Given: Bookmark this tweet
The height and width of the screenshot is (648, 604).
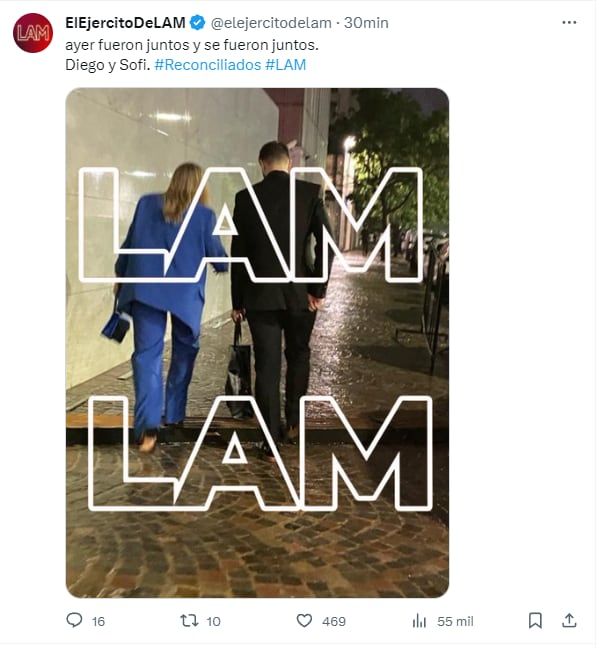Looking at the screenshot, I should click(x=535, y=621).
